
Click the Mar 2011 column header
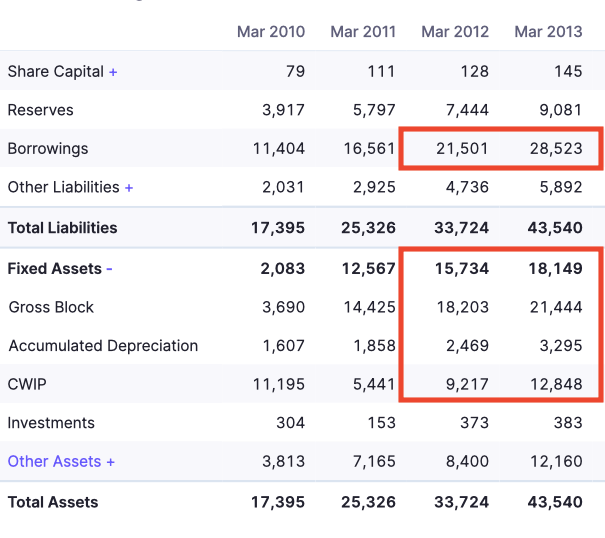[363, 32]
